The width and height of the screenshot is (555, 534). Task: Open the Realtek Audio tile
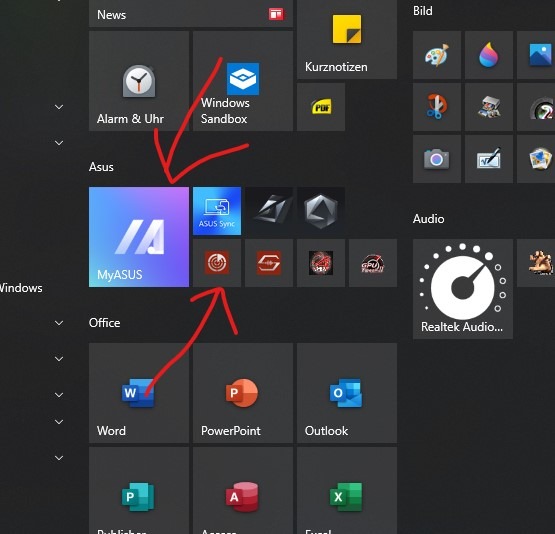pos(463,289)
